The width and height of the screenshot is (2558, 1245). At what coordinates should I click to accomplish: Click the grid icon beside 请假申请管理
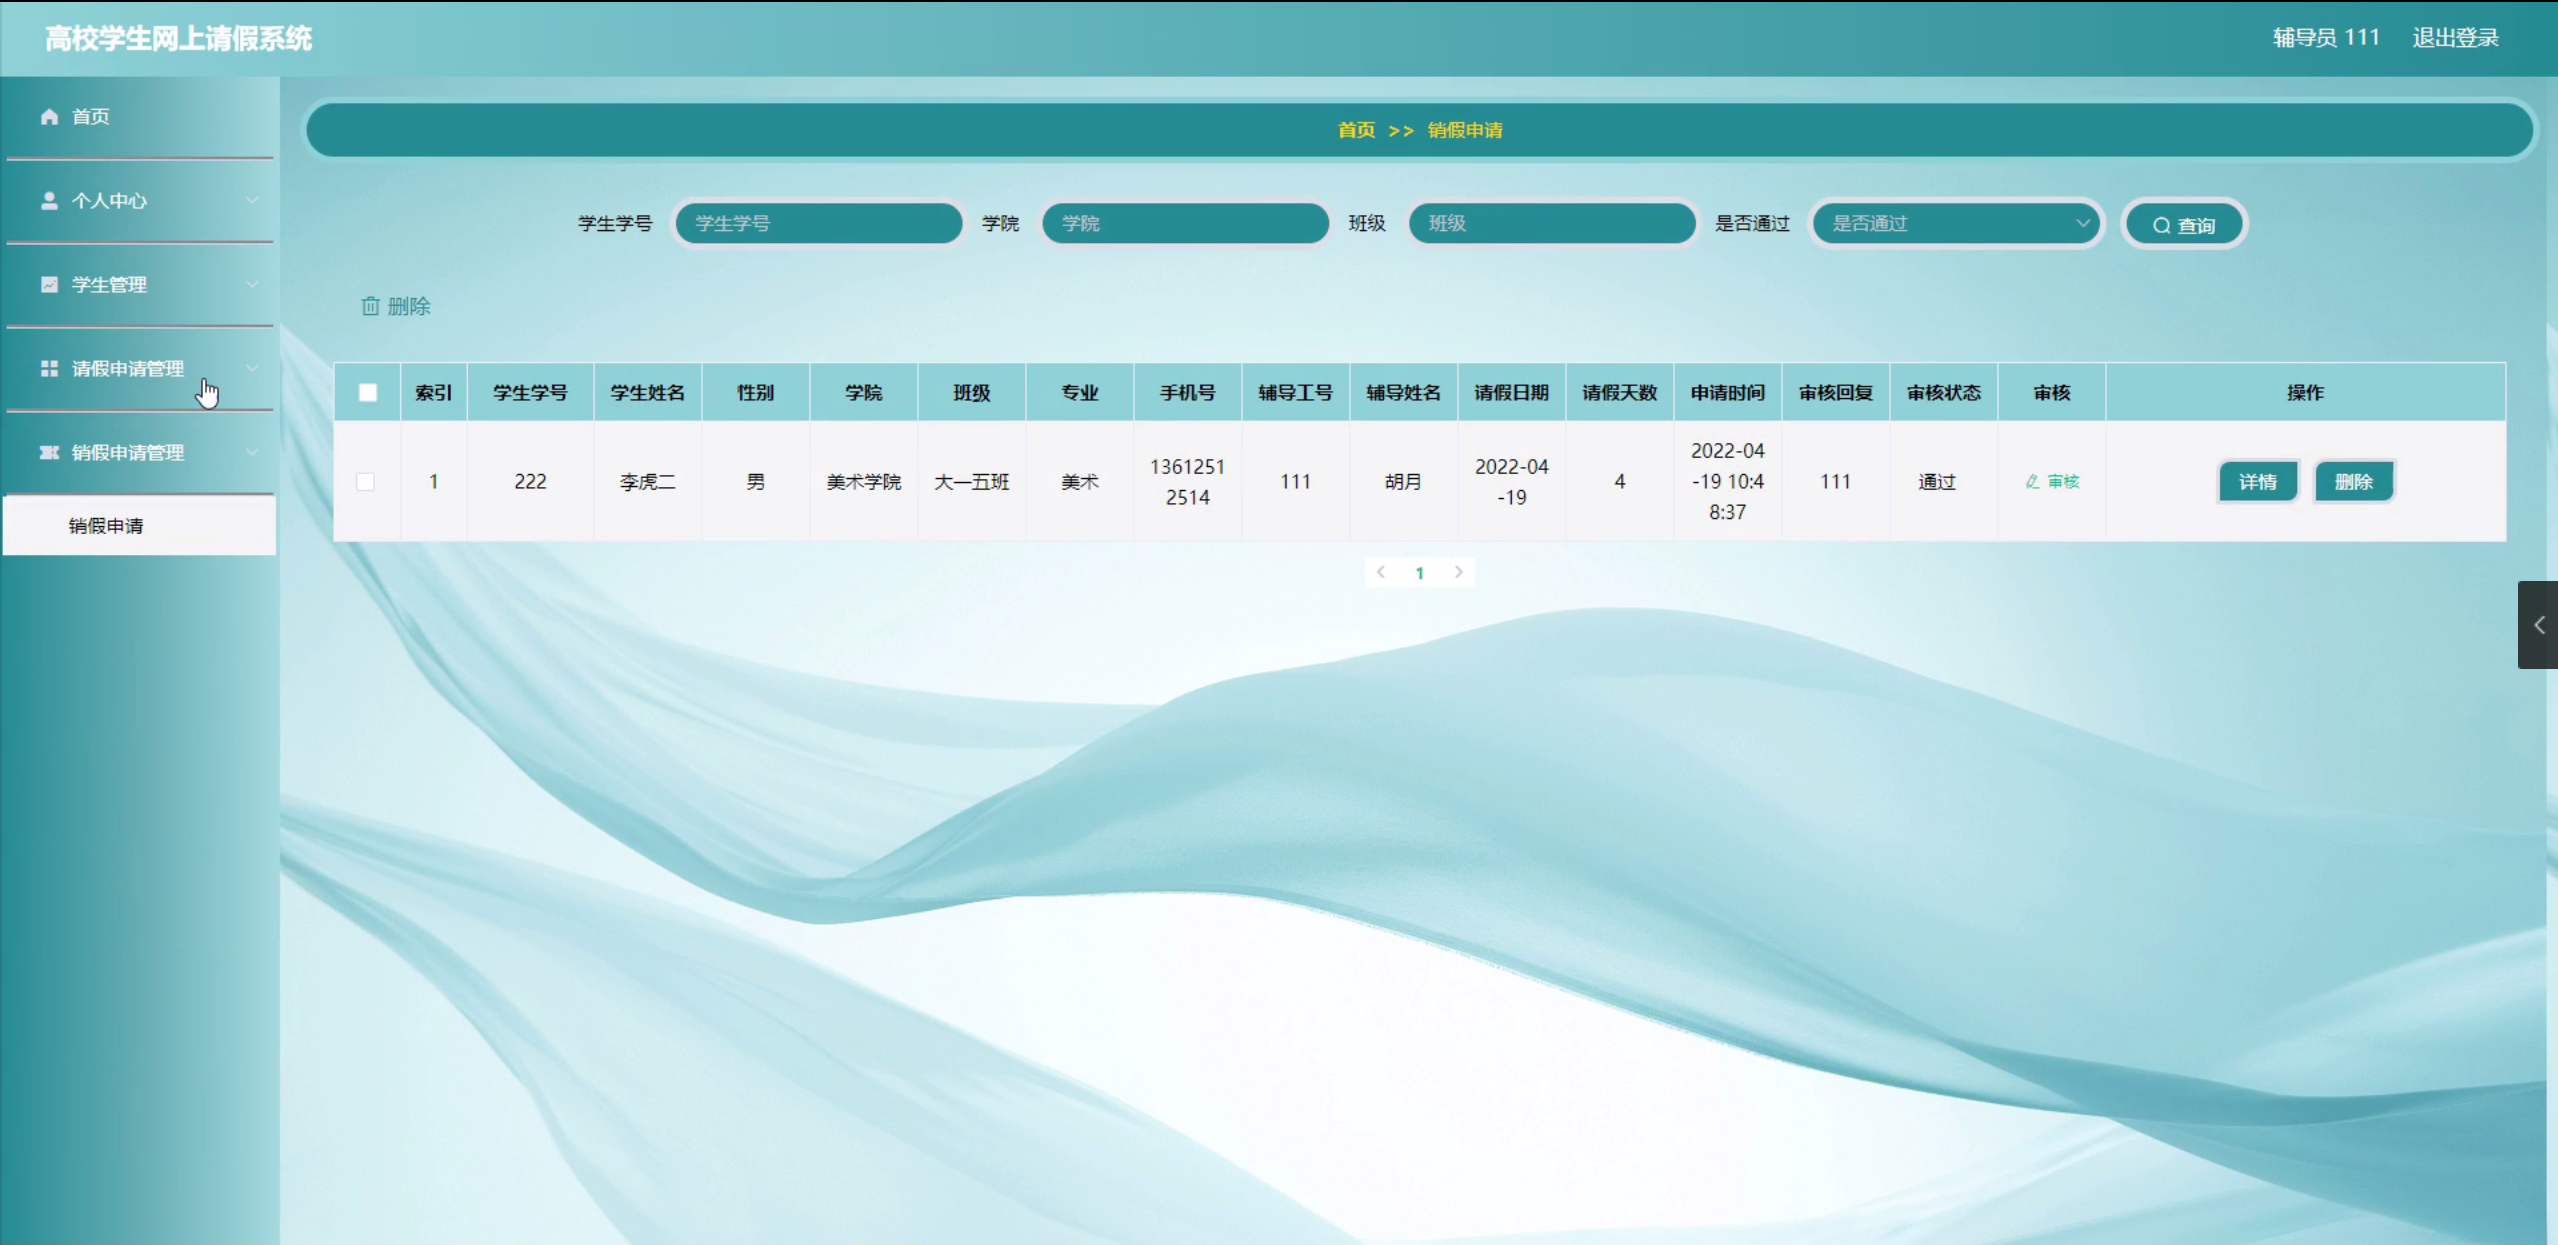tap(49, 369)
